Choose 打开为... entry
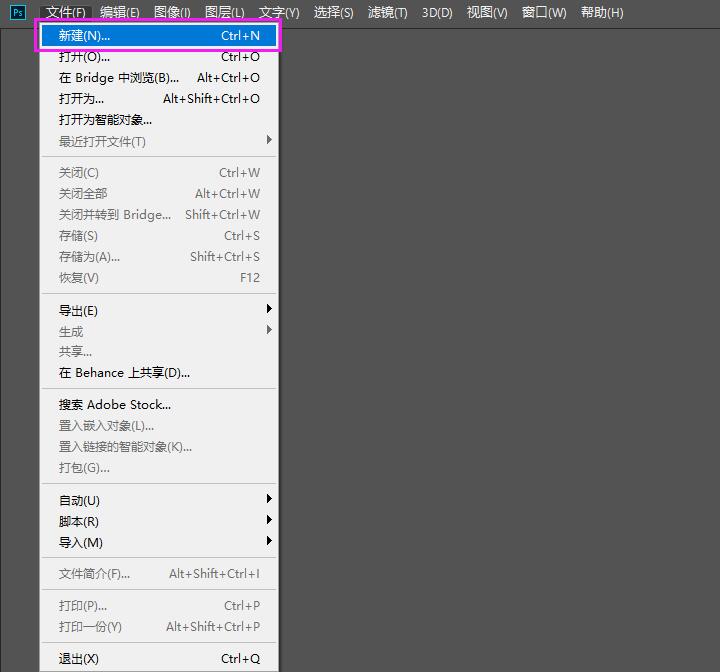The image size is (720, 672). tap(159, 99)
